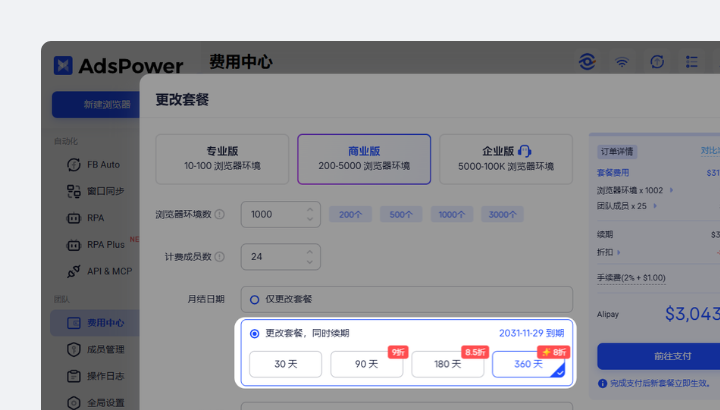The height and width of the screenshot is (410, 720).
Task: Click the 更改套餐 dialog title
Action: click(x=182, y=100)
